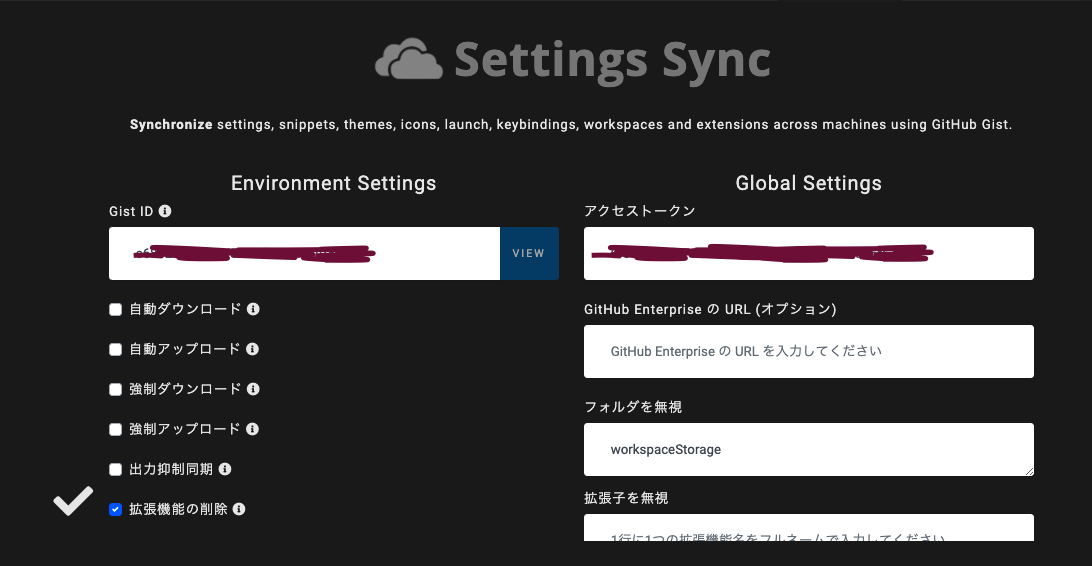The height and width of the screenshot is (566, 1092).
Task: Click the info icon next to Gist ID
Action: point(165,211)
